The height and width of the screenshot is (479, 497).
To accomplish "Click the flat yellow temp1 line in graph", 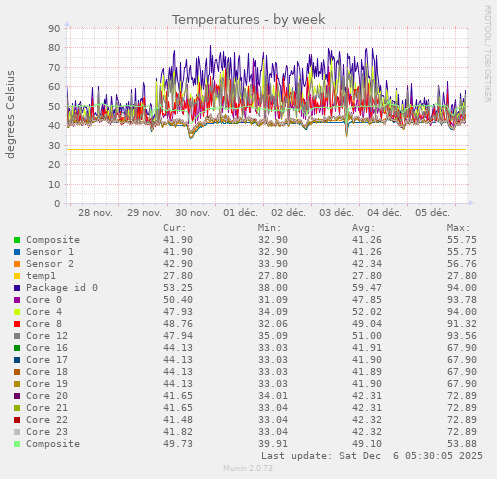I will [x=267, y=149].
